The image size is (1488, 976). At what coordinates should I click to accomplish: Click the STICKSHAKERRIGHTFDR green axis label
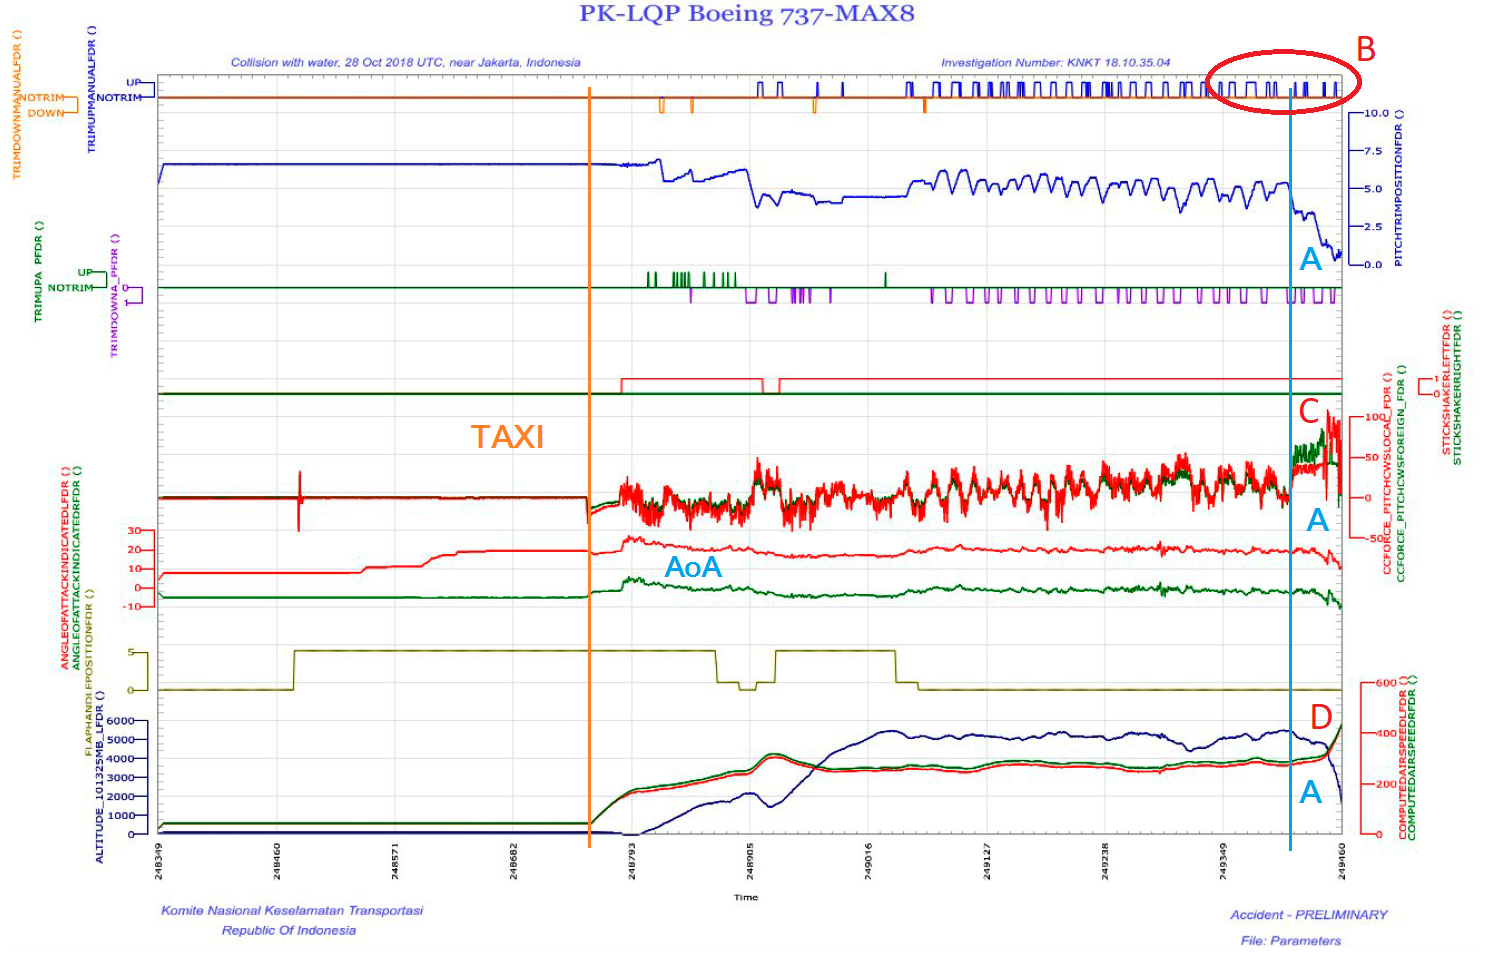pos(1457,387)
